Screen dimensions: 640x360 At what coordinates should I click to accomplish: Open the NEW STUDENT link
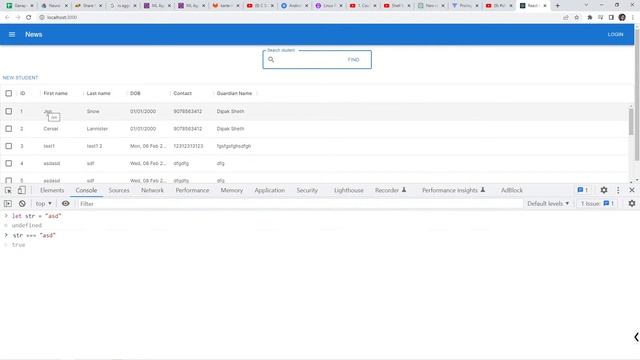[20, 78]
